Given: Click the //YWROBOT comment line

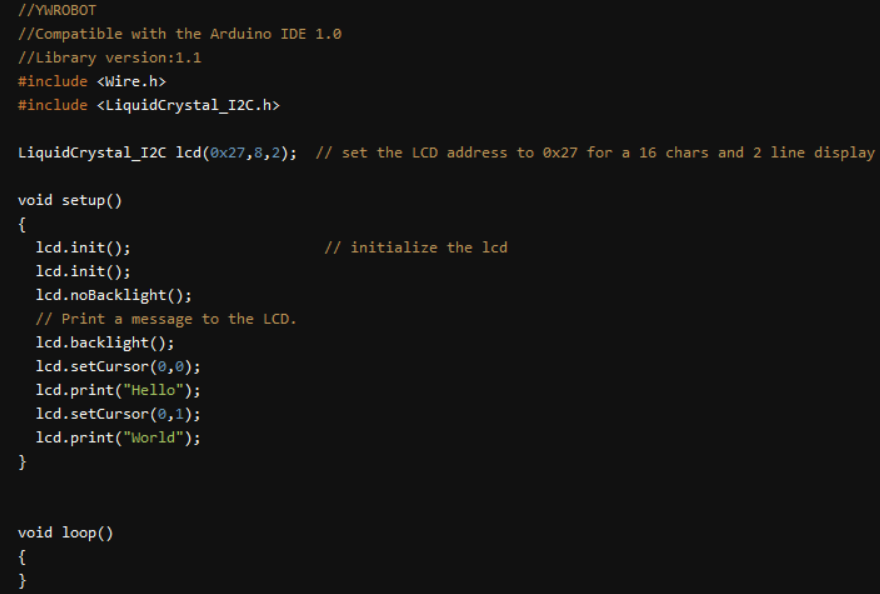Looking at the screenshot, I should [x=57, y=10].
